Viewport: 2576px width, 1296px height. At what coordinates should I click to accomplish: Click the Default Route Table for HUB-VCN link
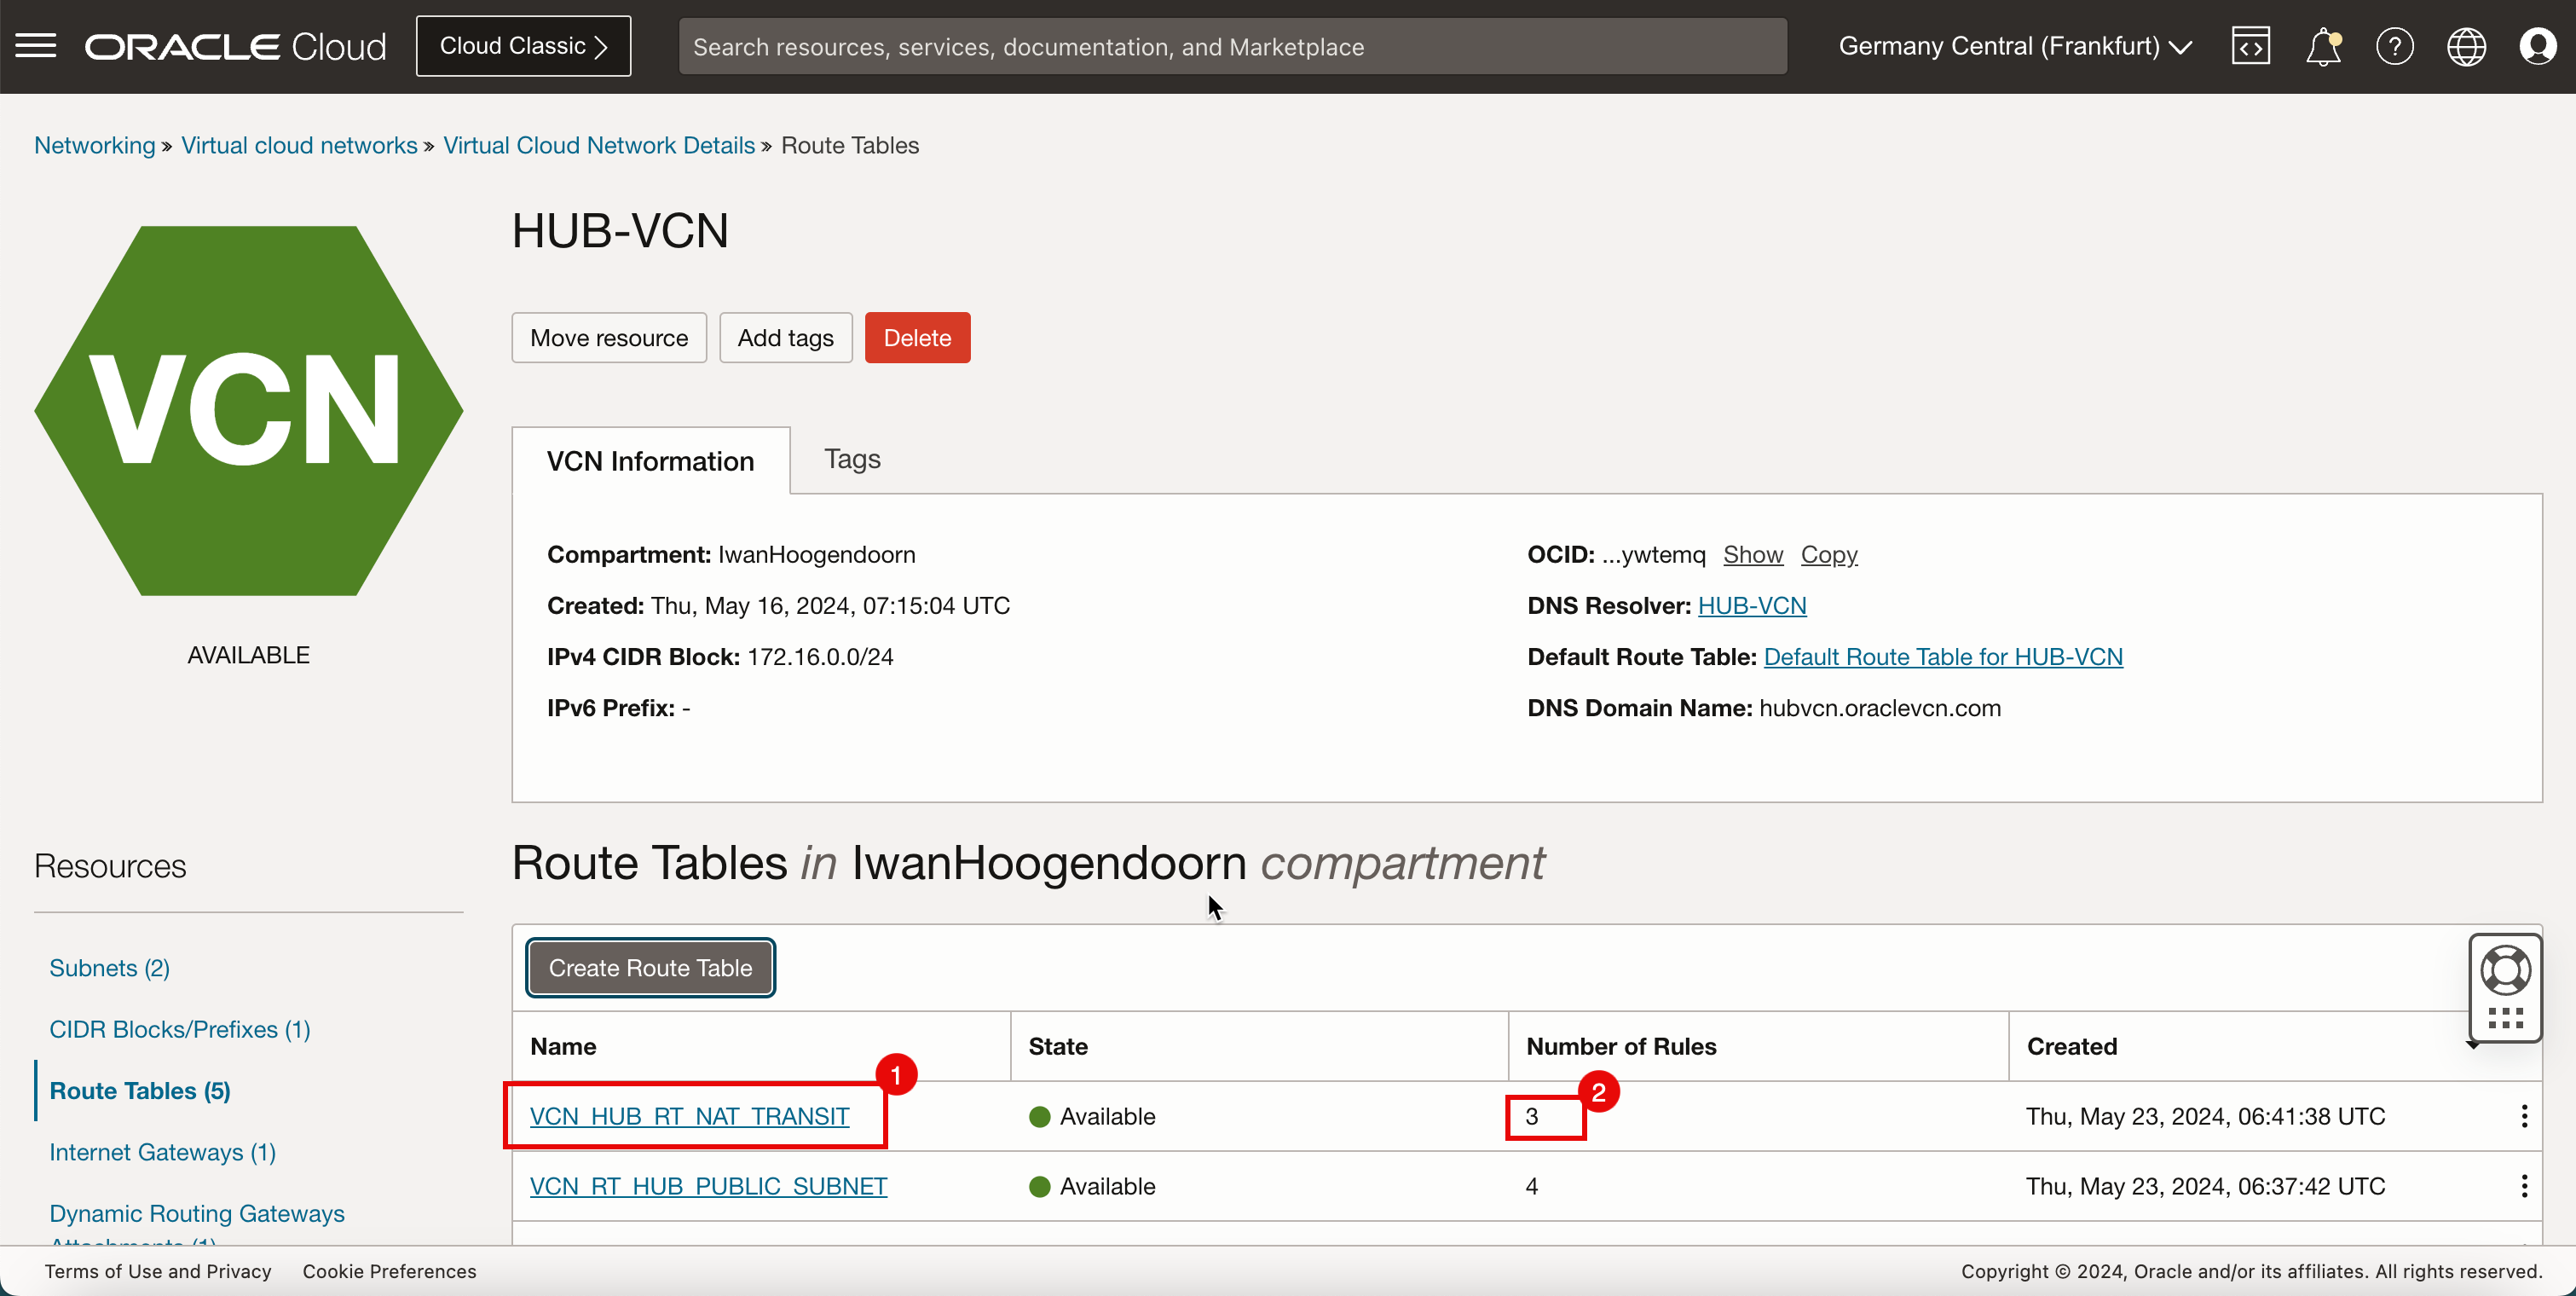[1944, 657]
